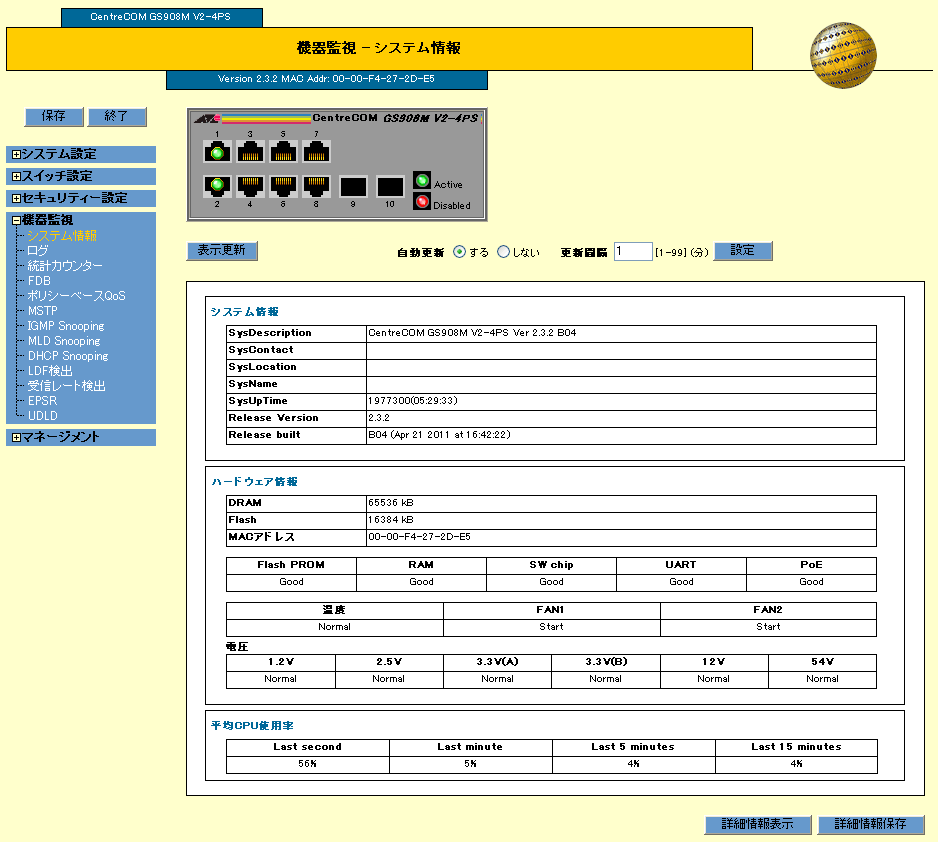This screenshot has height=842, width=938.
Task: Open ポリシーベースQoS page
Action: click(77, 295)
